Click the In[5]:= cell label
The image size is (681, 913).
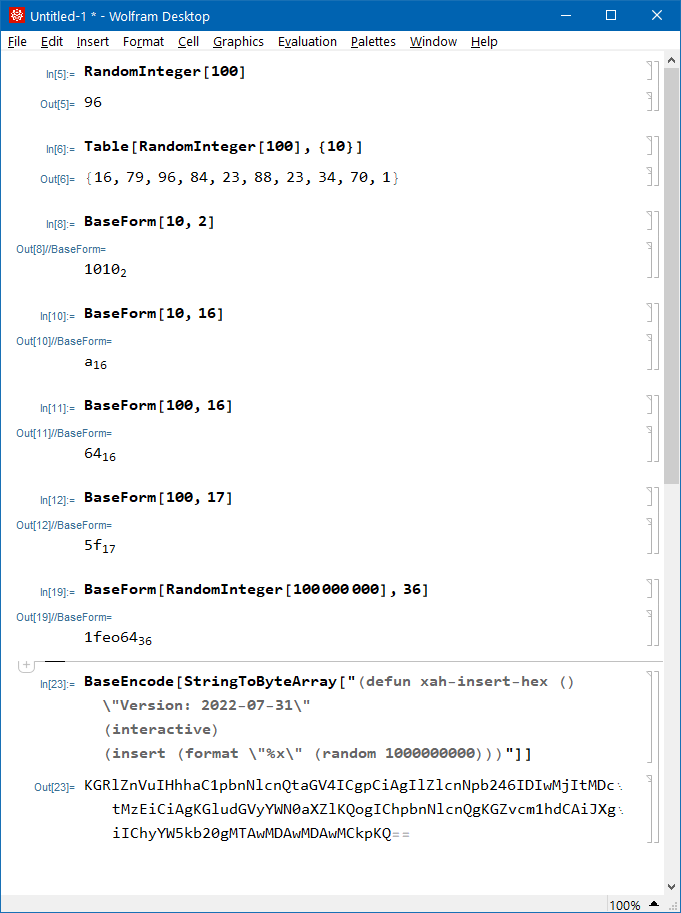tap(61, 74)
